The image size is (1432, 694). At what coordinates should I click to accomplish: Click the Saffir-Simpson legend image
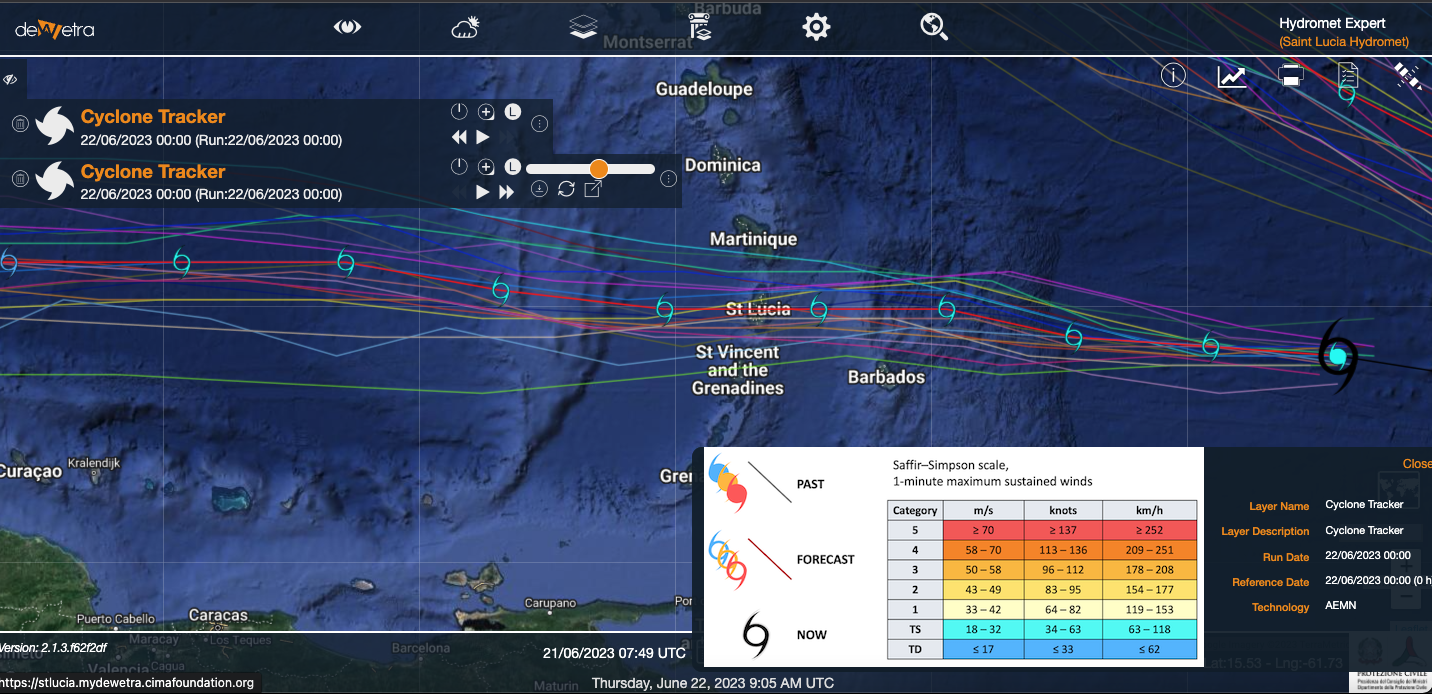953,557
